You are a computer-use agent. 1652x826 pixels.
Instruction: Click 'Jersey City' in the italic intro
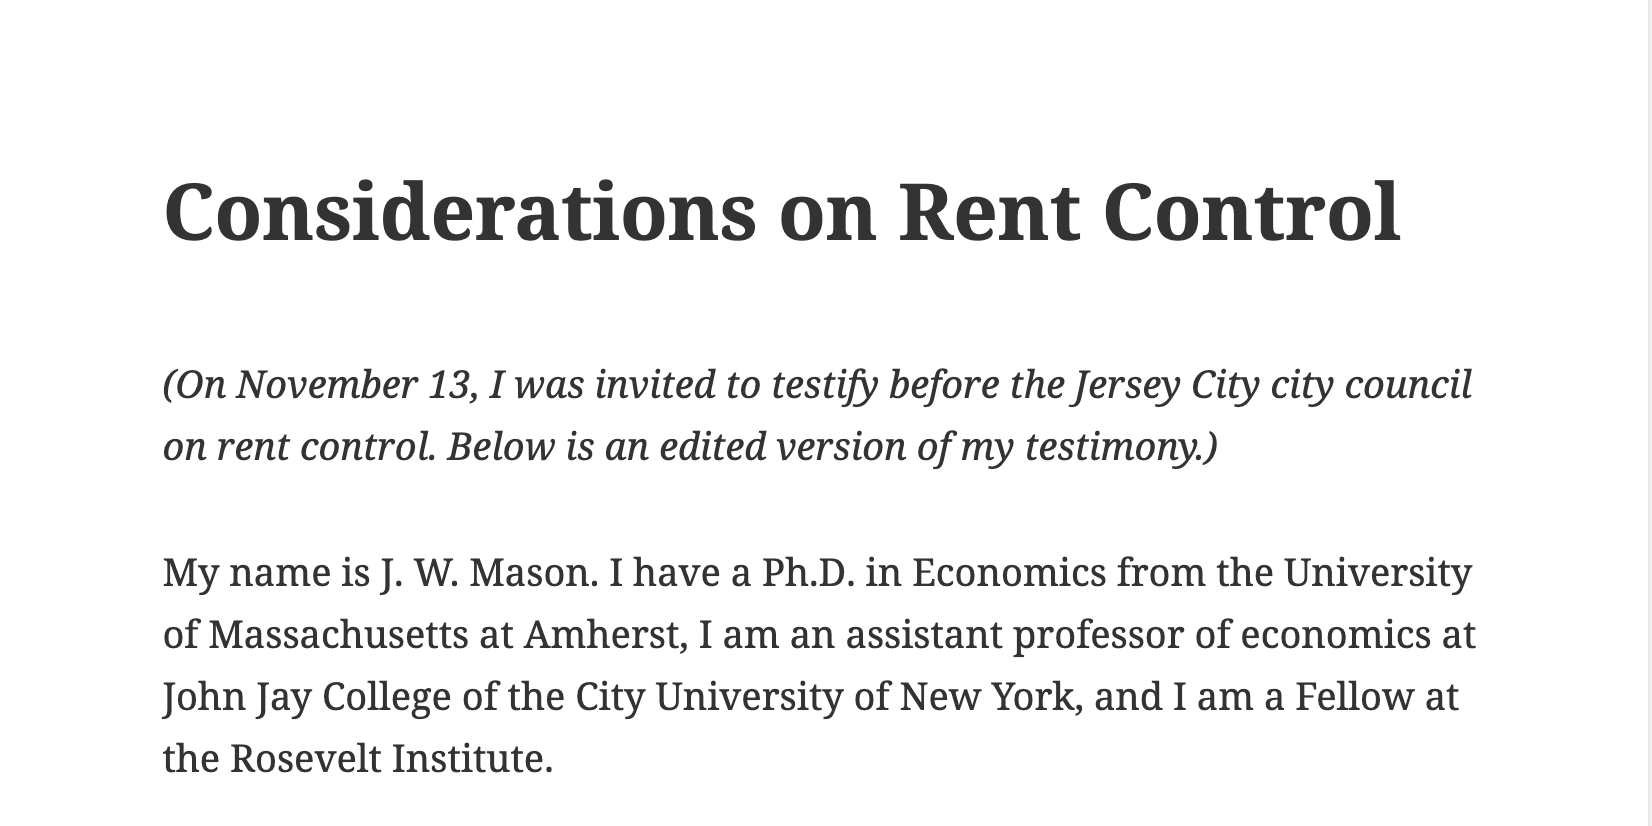1166,385
